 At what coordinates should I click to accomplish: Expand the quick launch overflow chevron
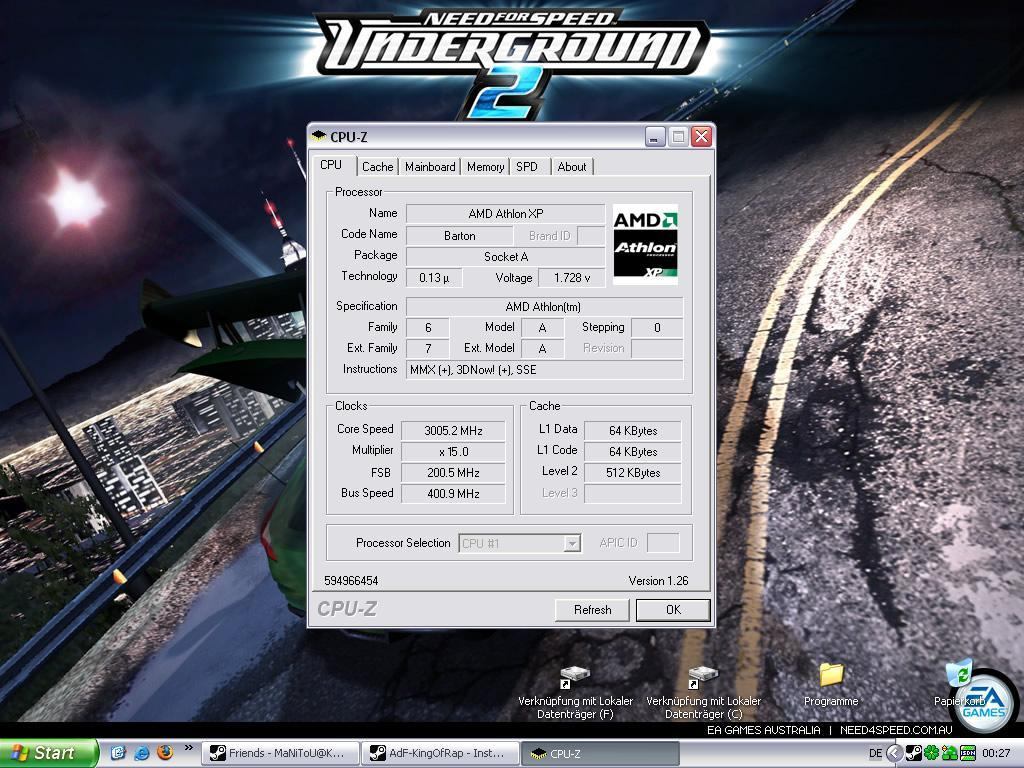pyautogui.click(x=189, y=748)
